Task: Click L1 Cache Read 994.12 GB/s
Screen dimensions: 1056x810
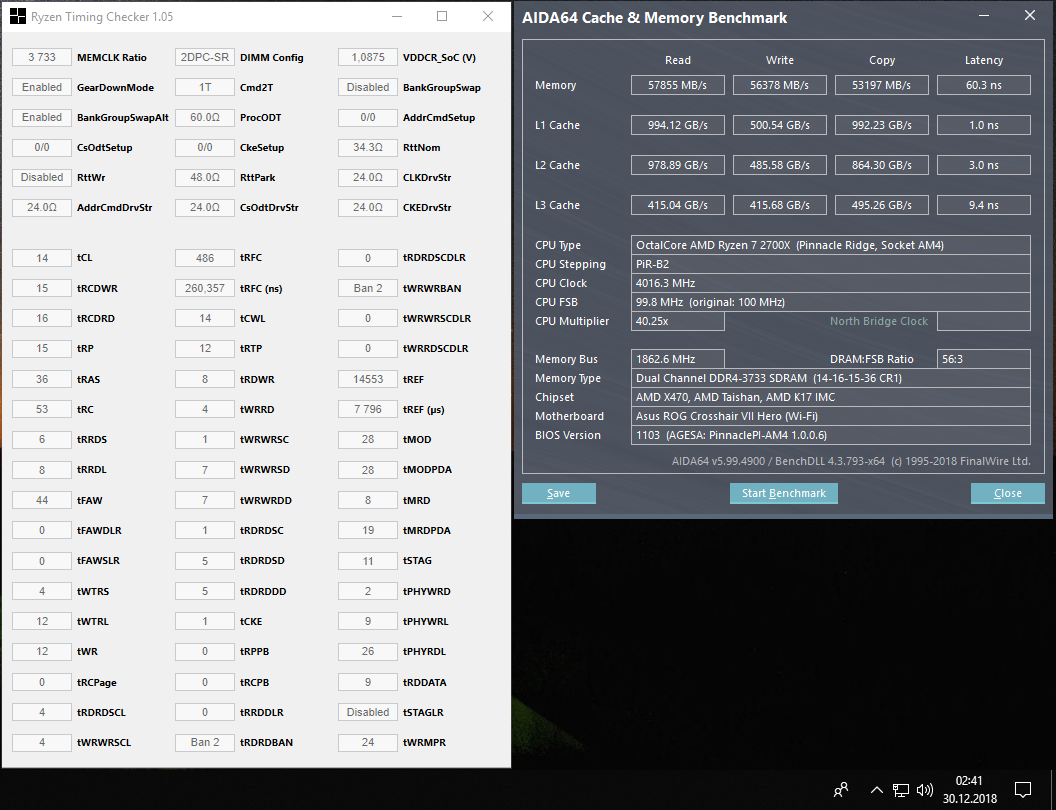Action: [678, 125]
